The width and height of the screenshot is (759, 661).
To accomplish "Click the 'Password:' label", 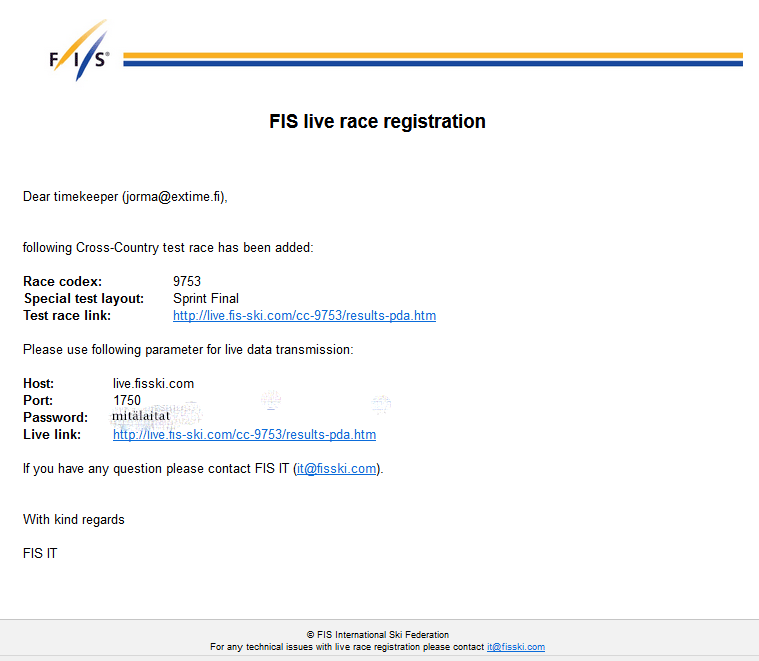I will coord(55,418).
